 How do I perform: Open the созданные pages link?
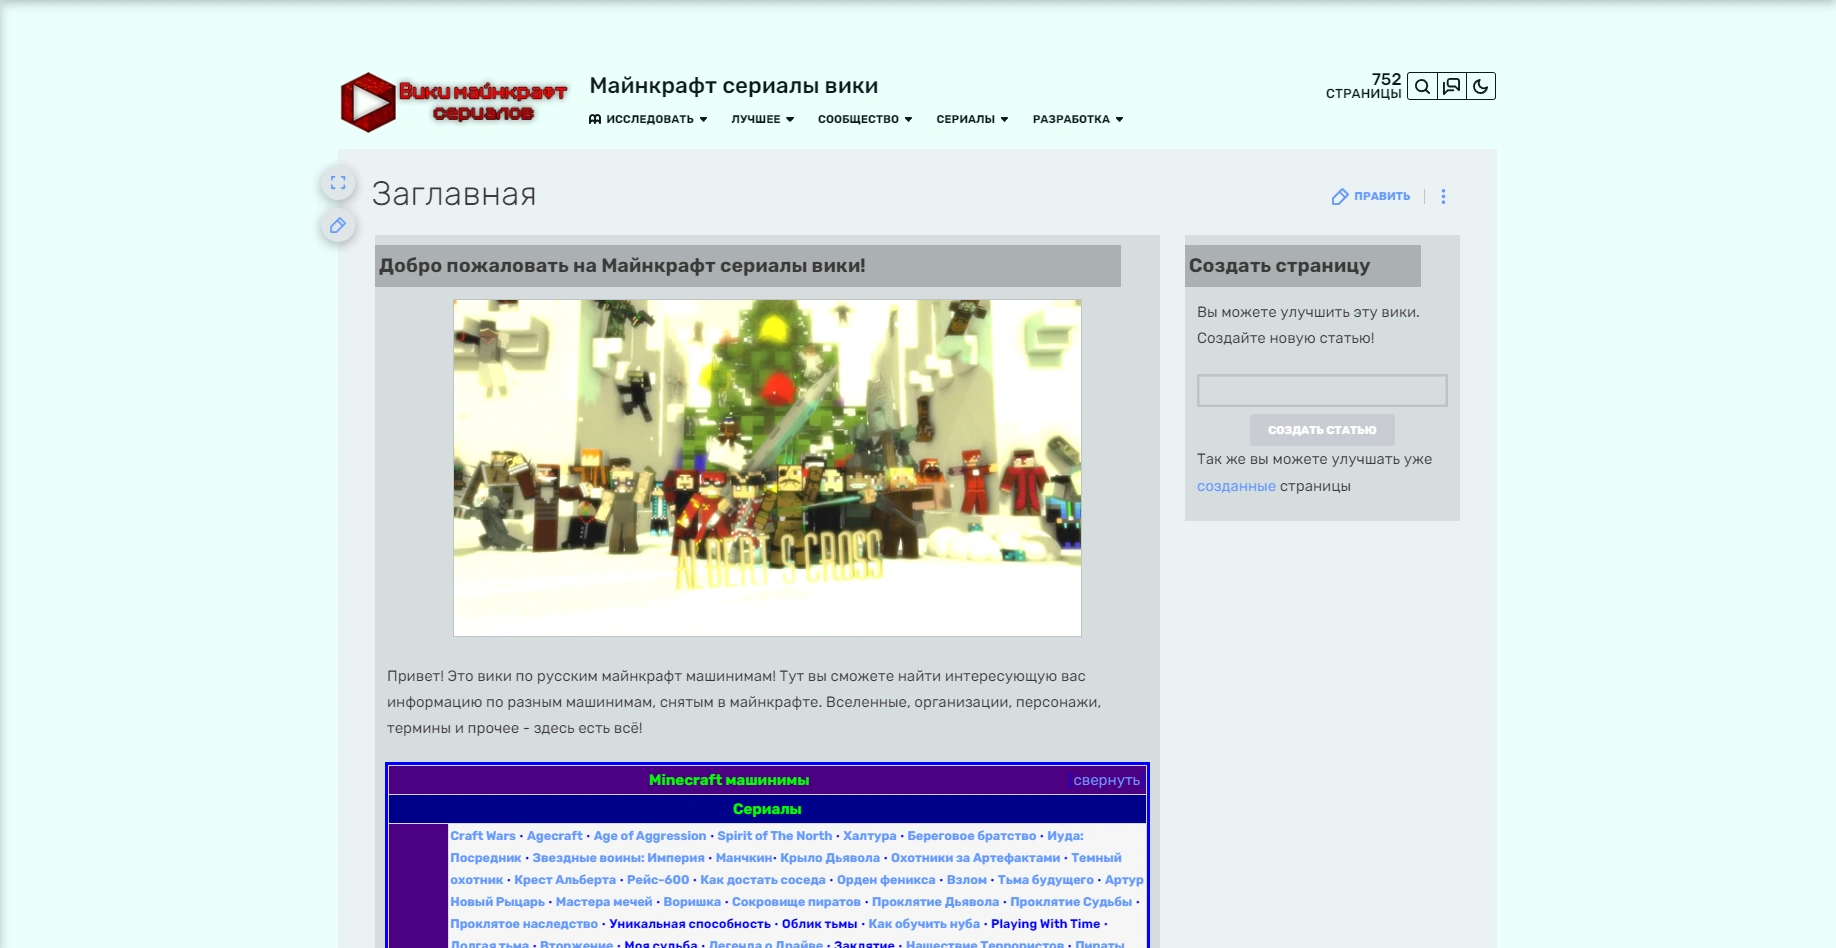pos(1236,486)
